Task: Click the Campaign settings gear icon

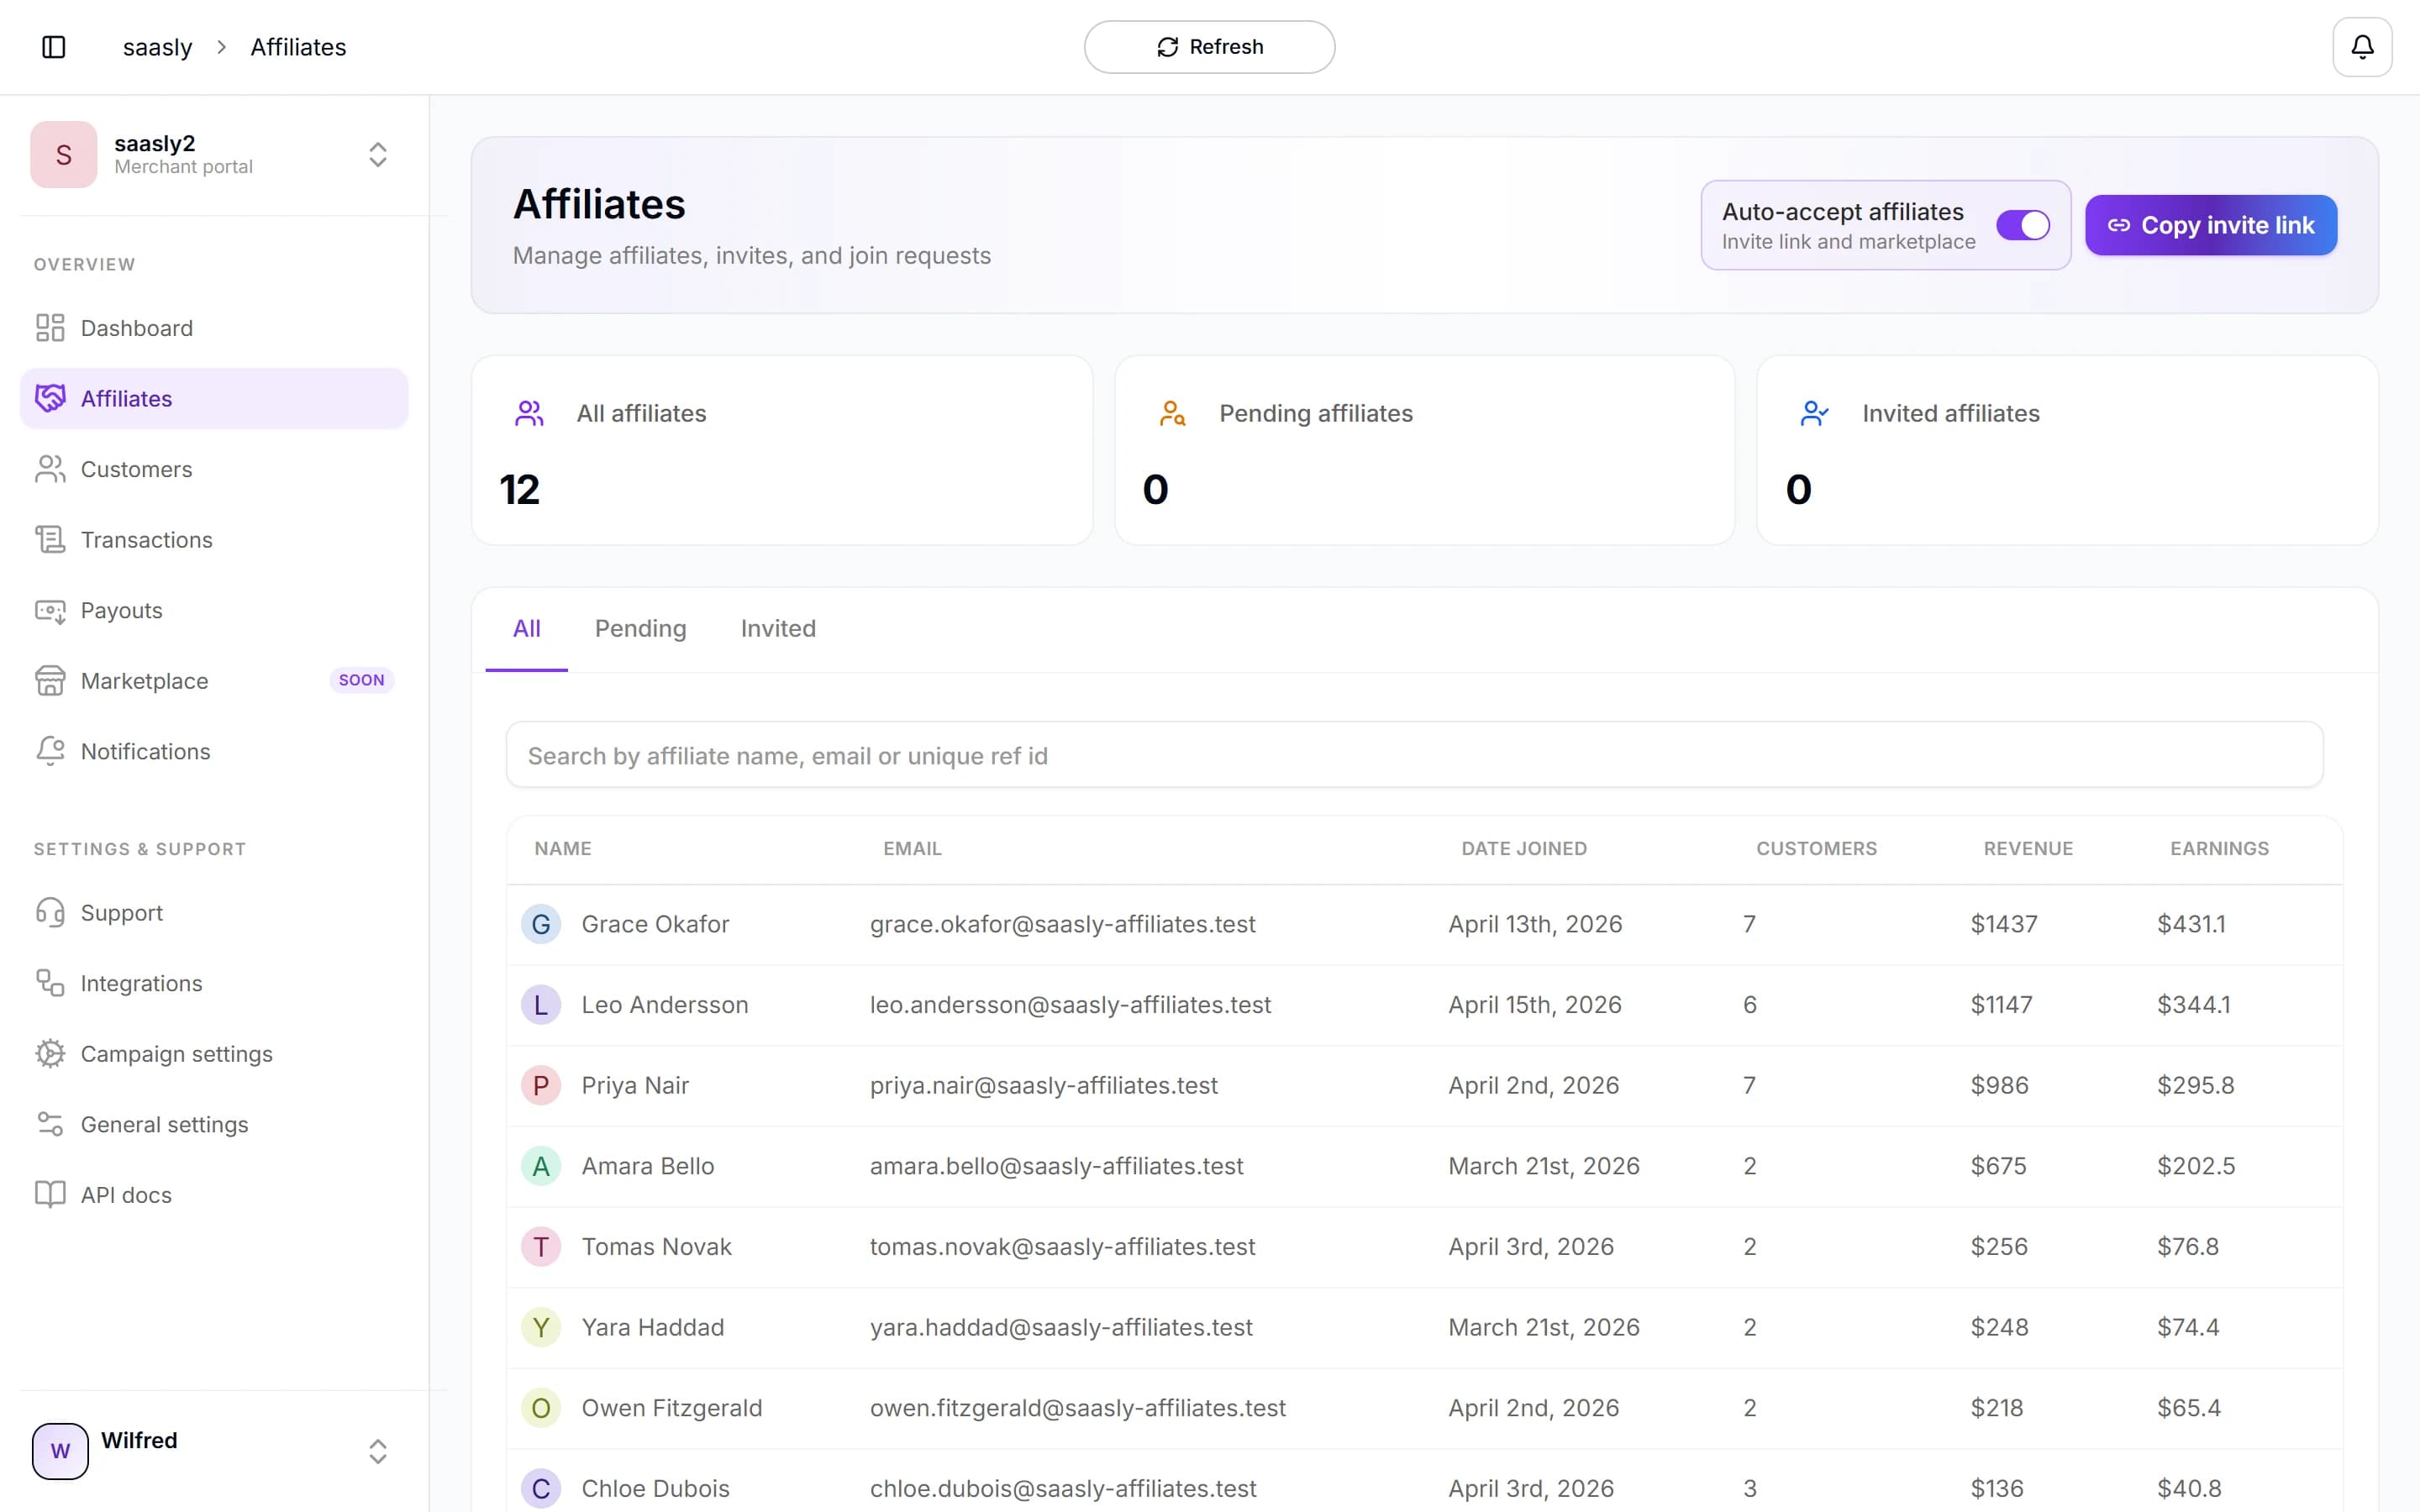Action: click(x=50, y=1054)
